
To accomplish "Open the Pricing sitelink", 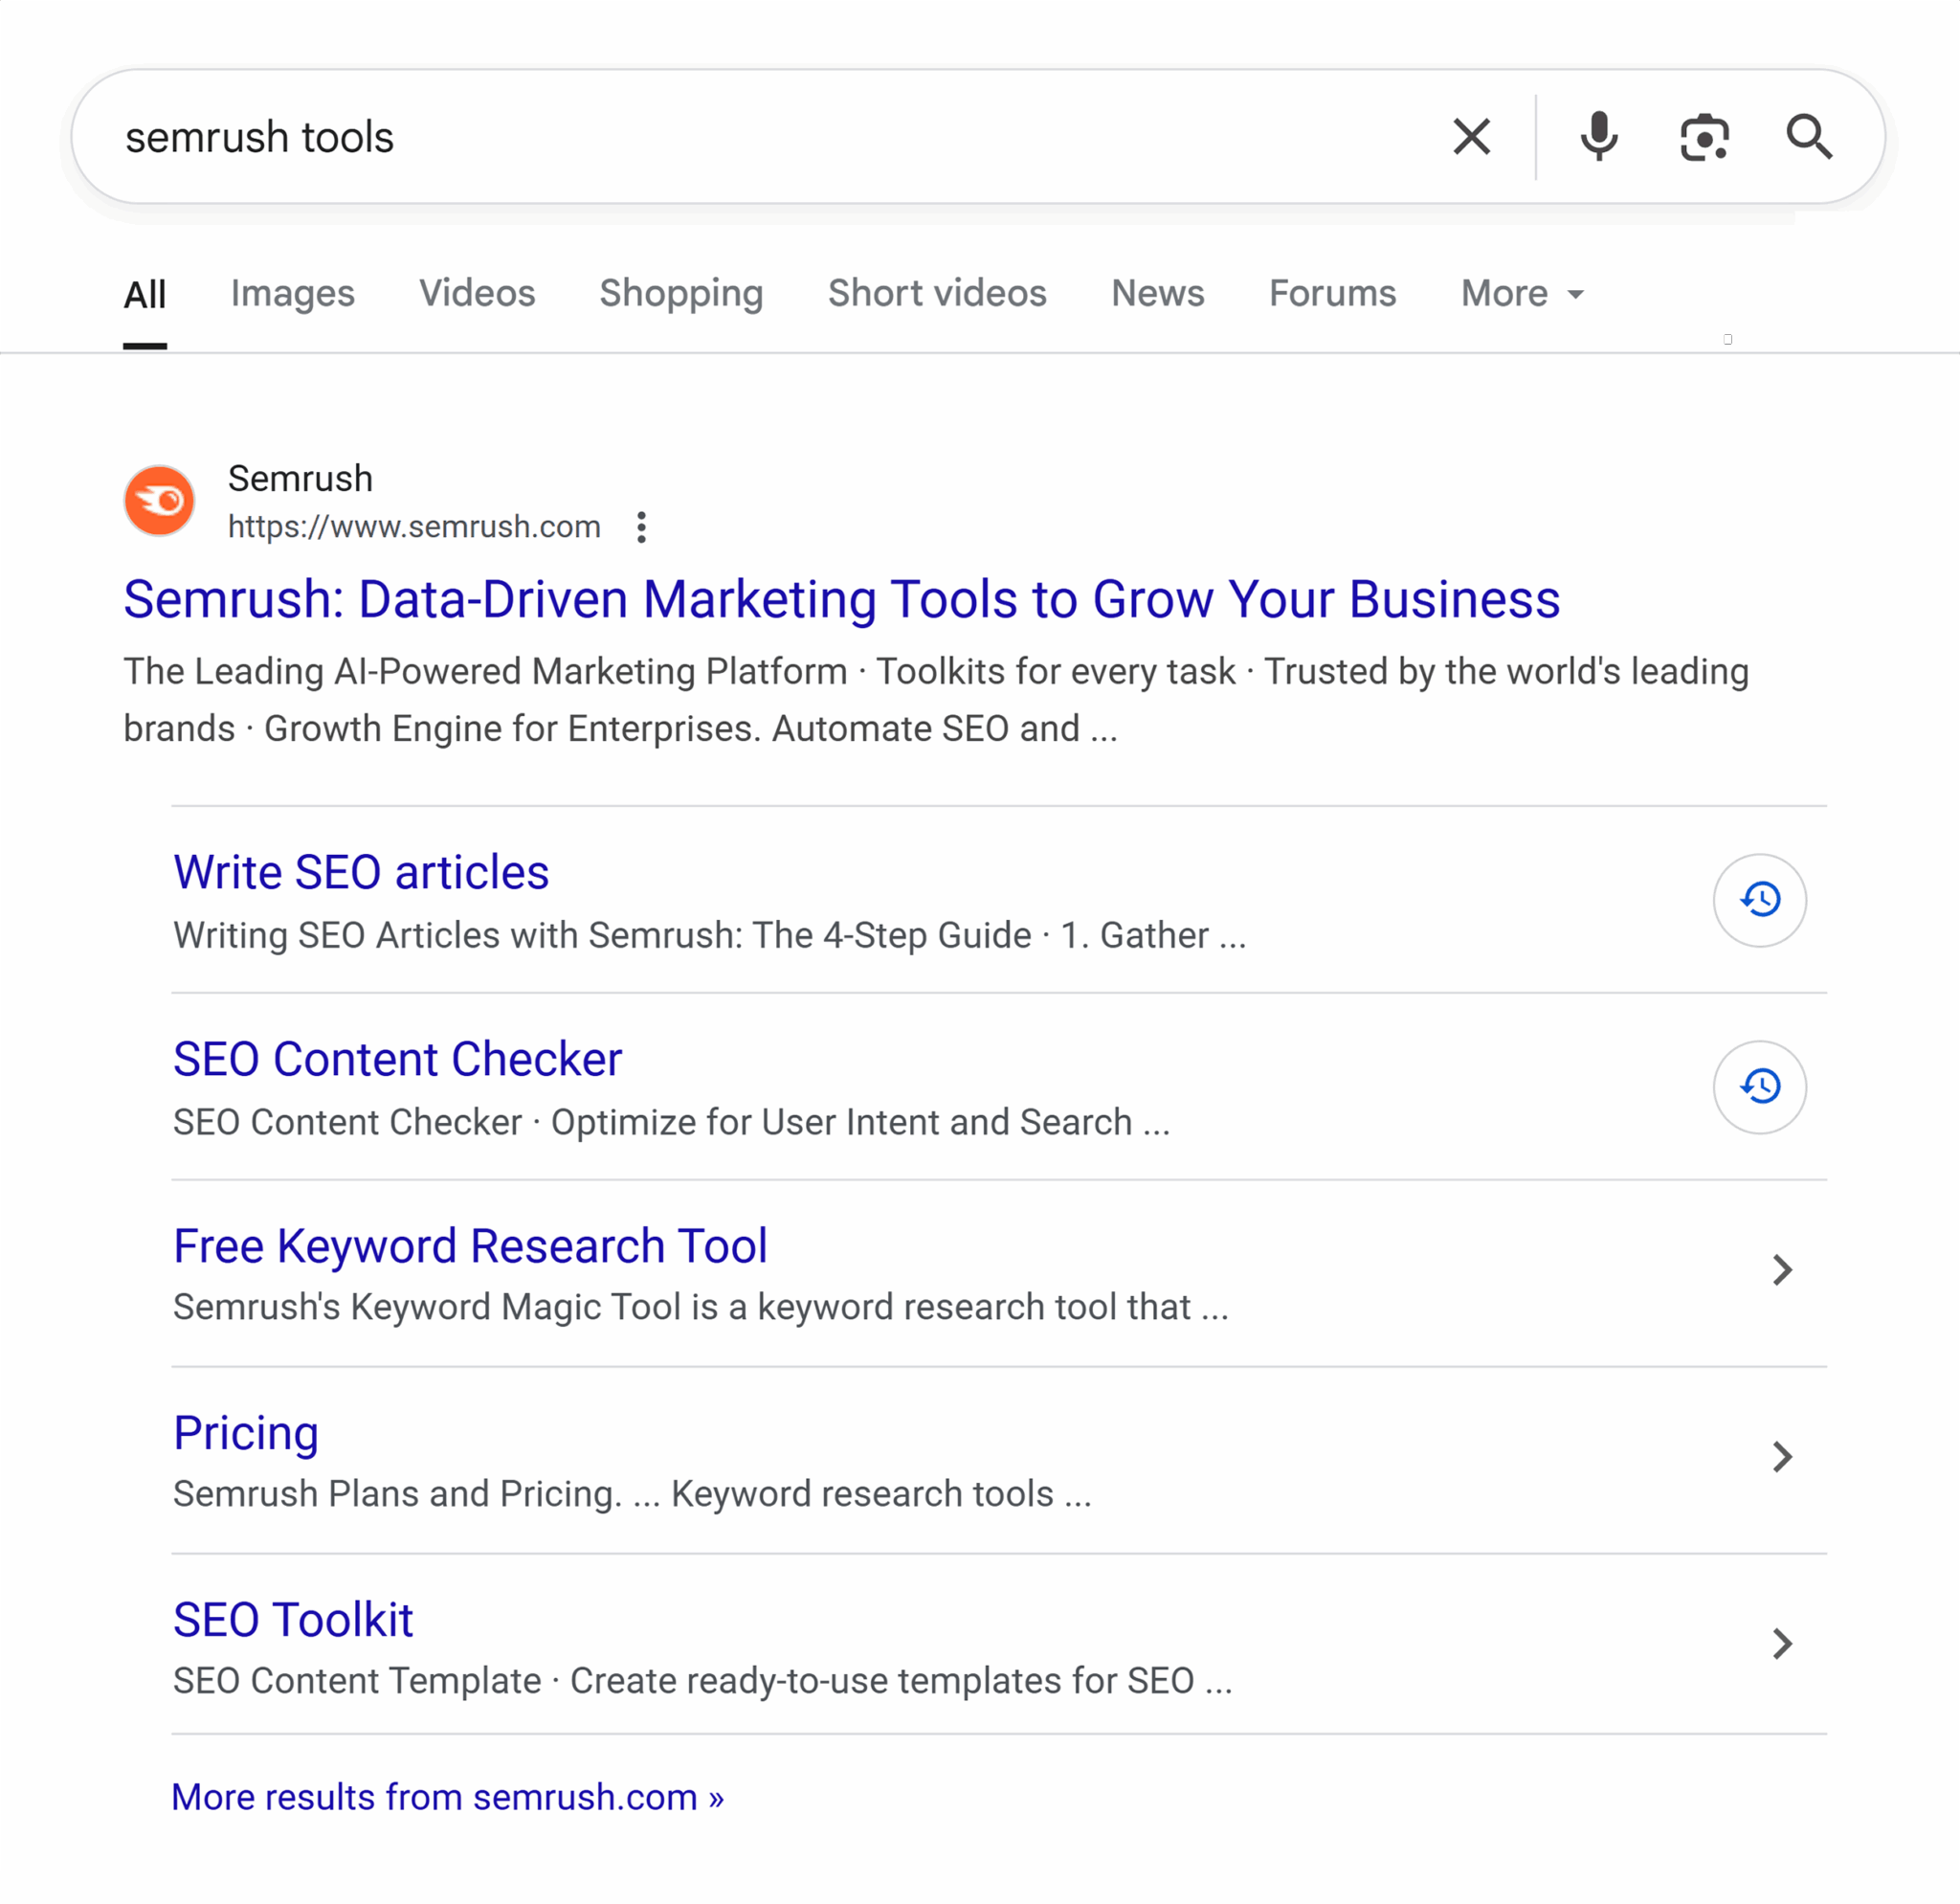I will [x=246, y=1433].
